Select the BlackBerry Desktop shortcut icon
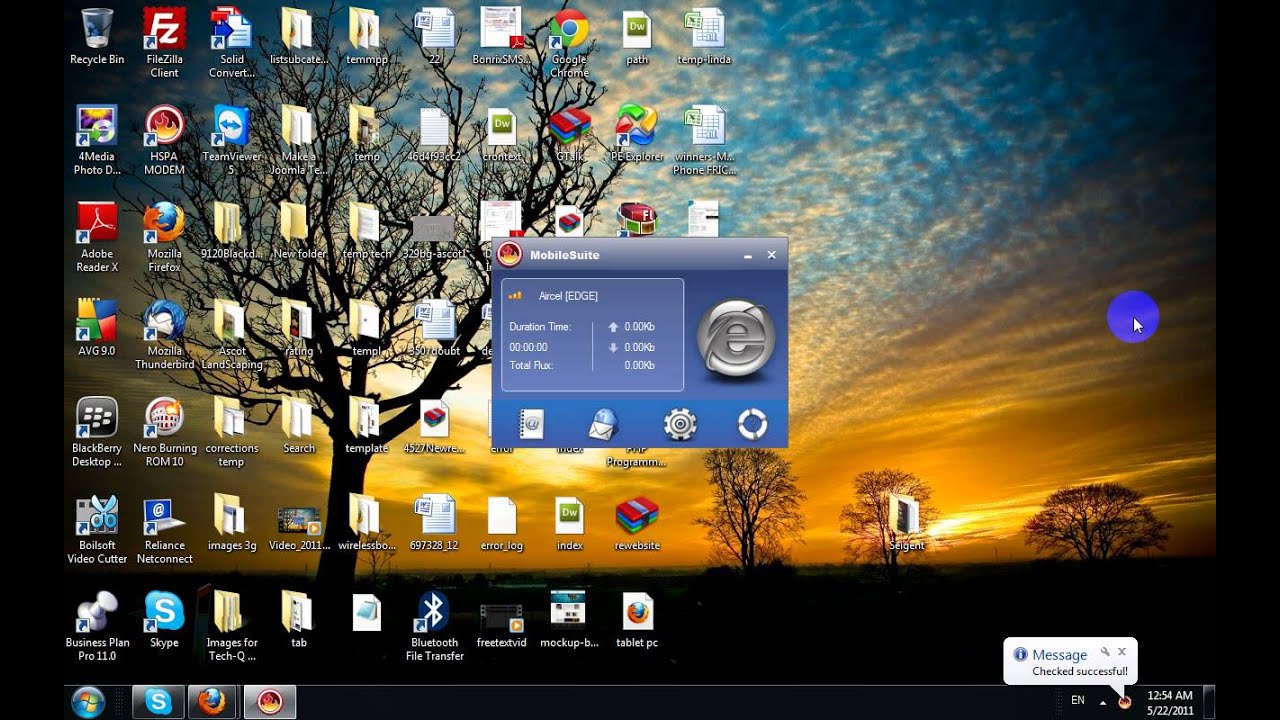The height and width of the screenshot is (720, 1280). pyautogui.click(x=97, y=432)
